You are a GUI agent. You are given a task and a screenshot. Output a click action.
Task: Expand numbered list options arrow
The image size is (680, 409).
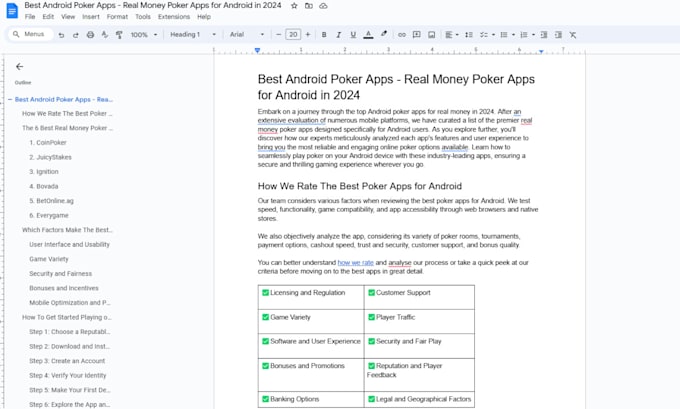533,35
